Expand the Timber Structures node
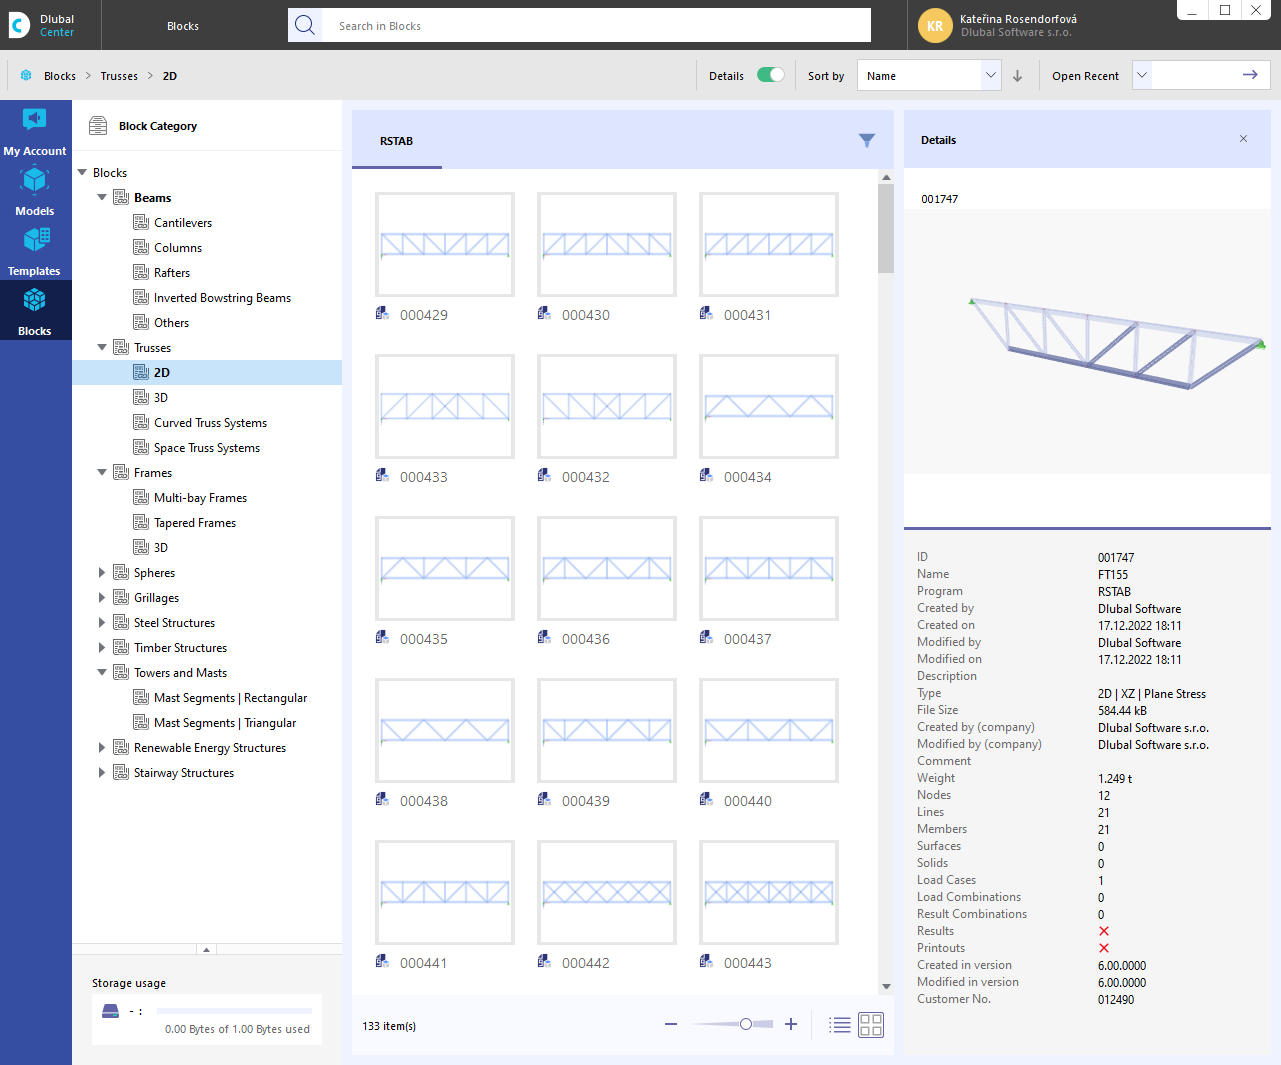1281x1065 pixels. pos(102,647)
